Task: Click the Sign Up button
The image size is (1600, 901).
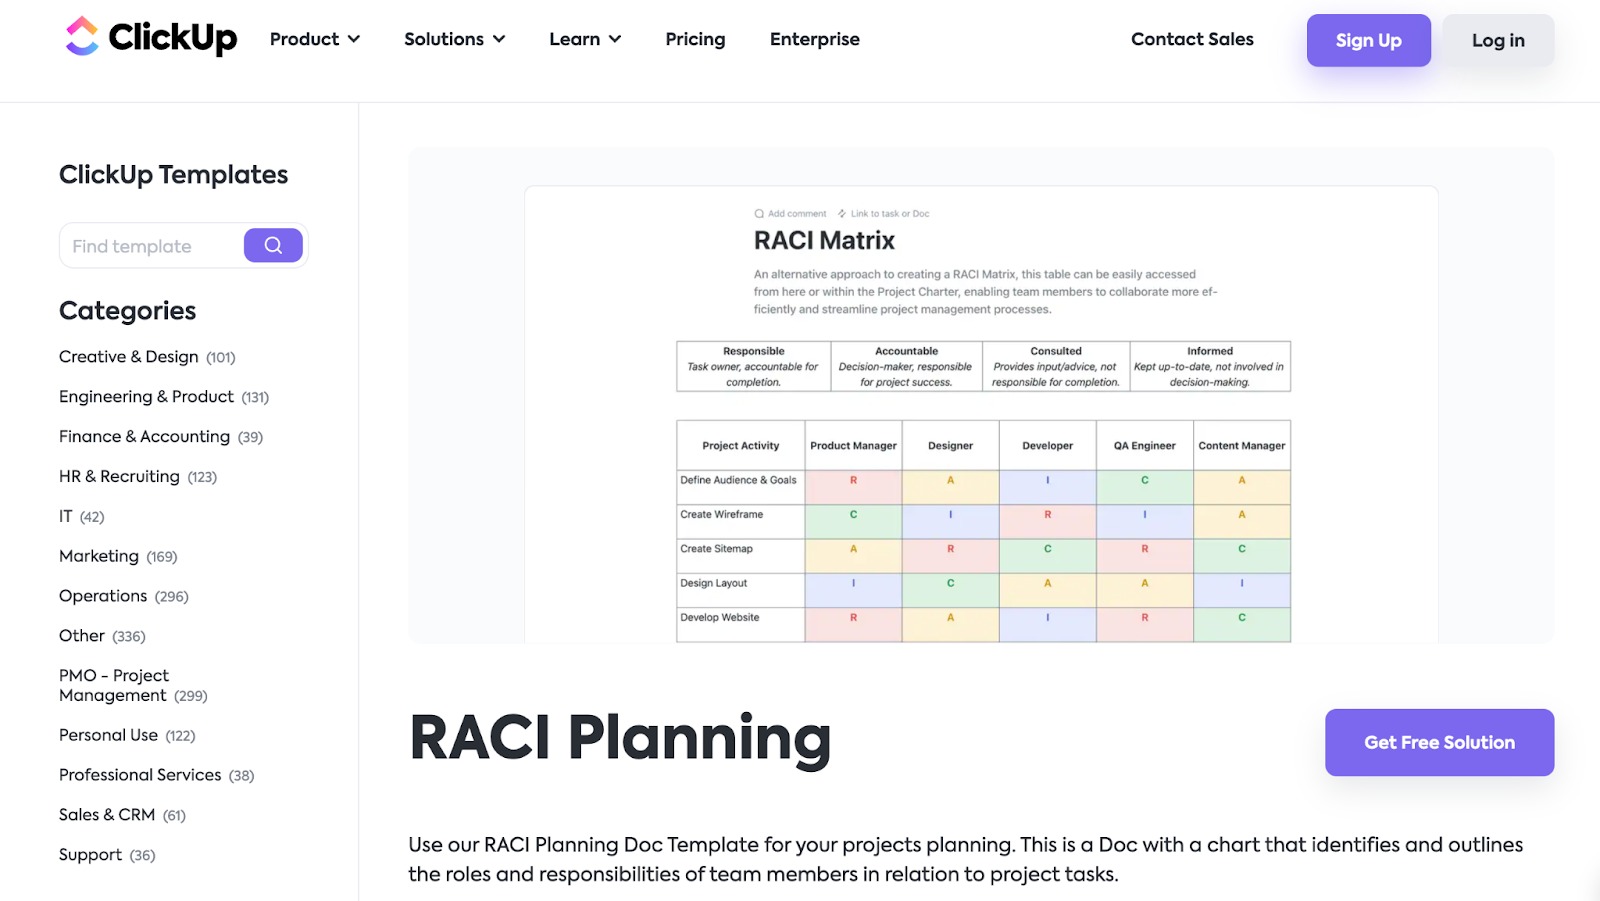Action: pos(1368,40)
